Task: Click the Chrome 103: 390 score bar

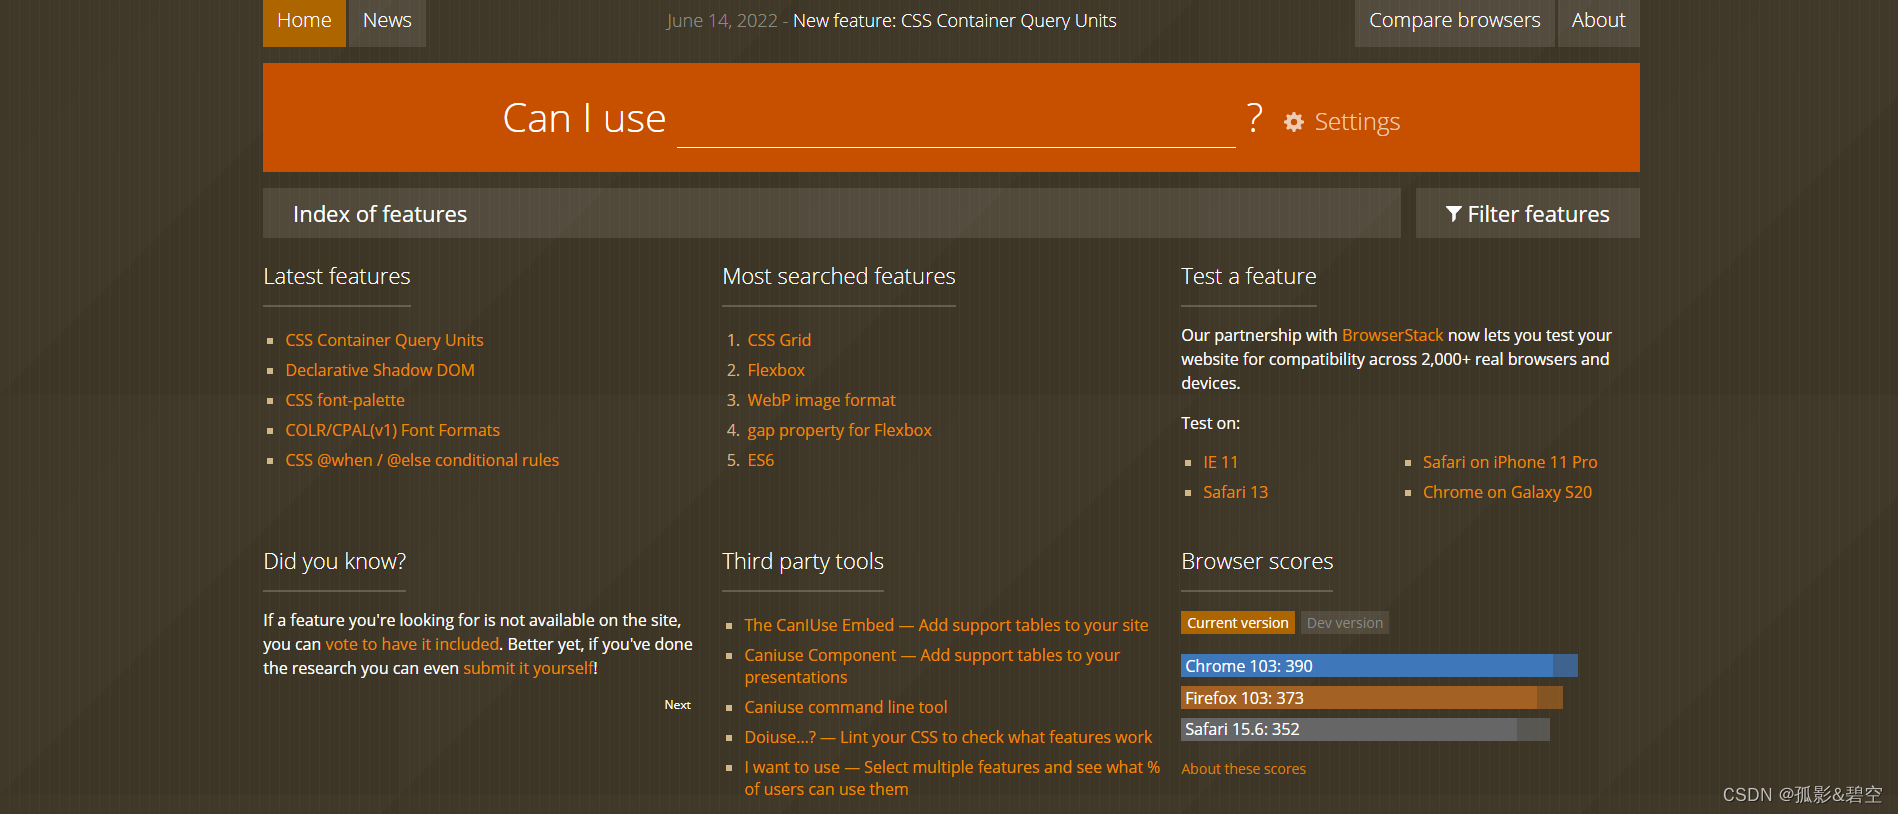Action: (x=1379, y=666)
